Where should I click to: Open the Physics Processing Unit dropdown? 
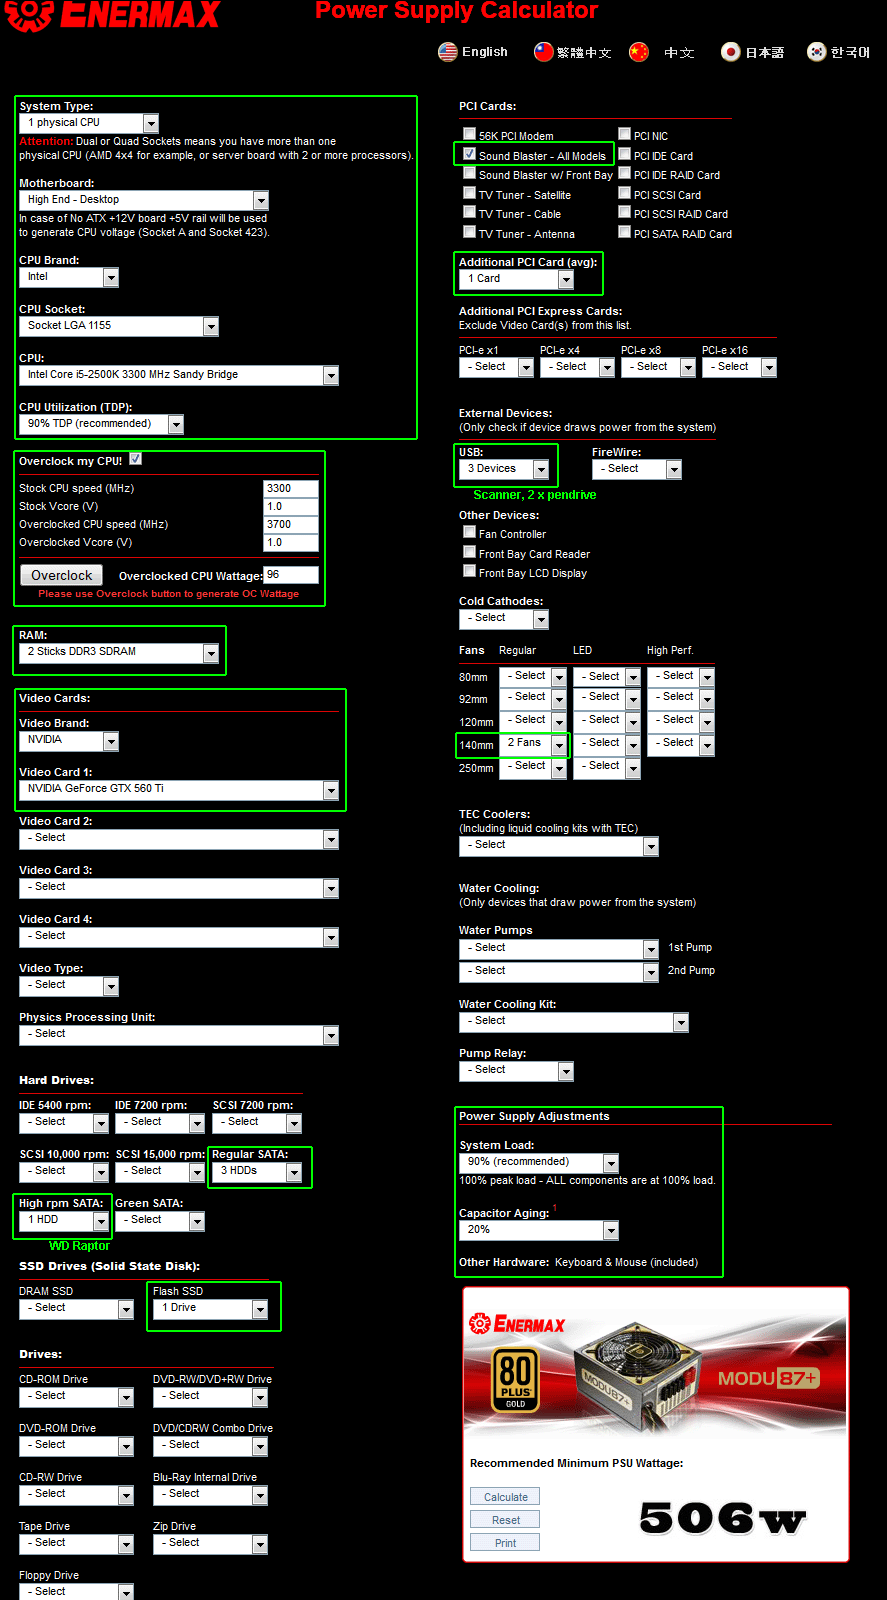[x=179, y=1034]
